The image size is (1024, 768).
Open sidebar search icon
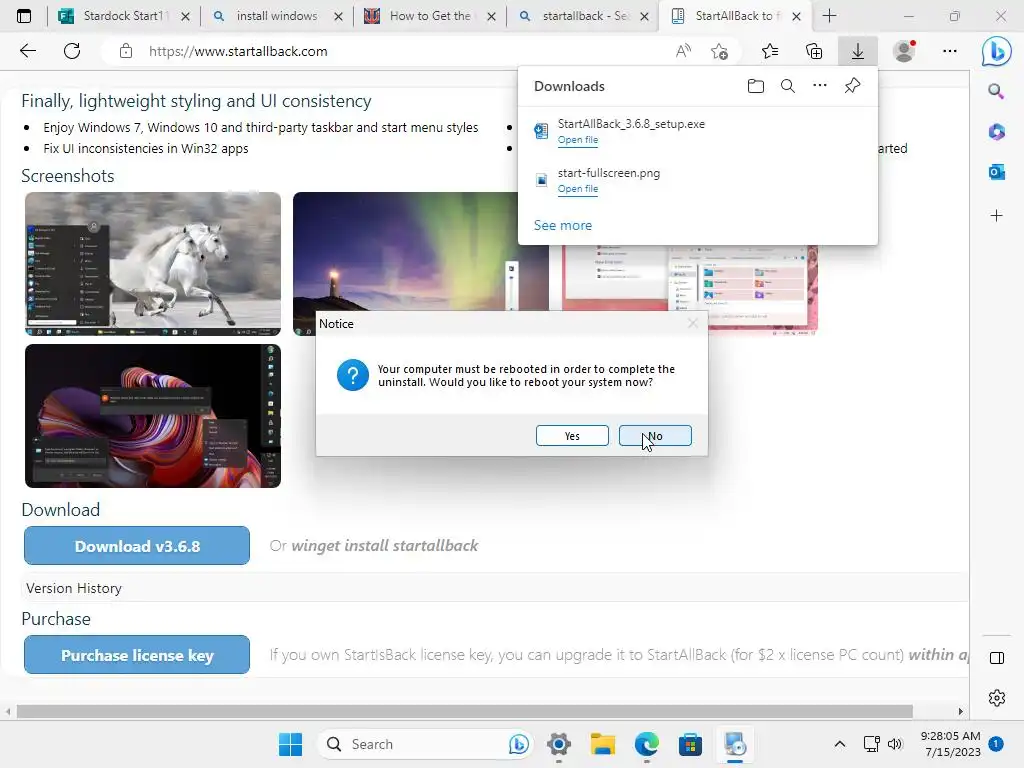(996, 91)
